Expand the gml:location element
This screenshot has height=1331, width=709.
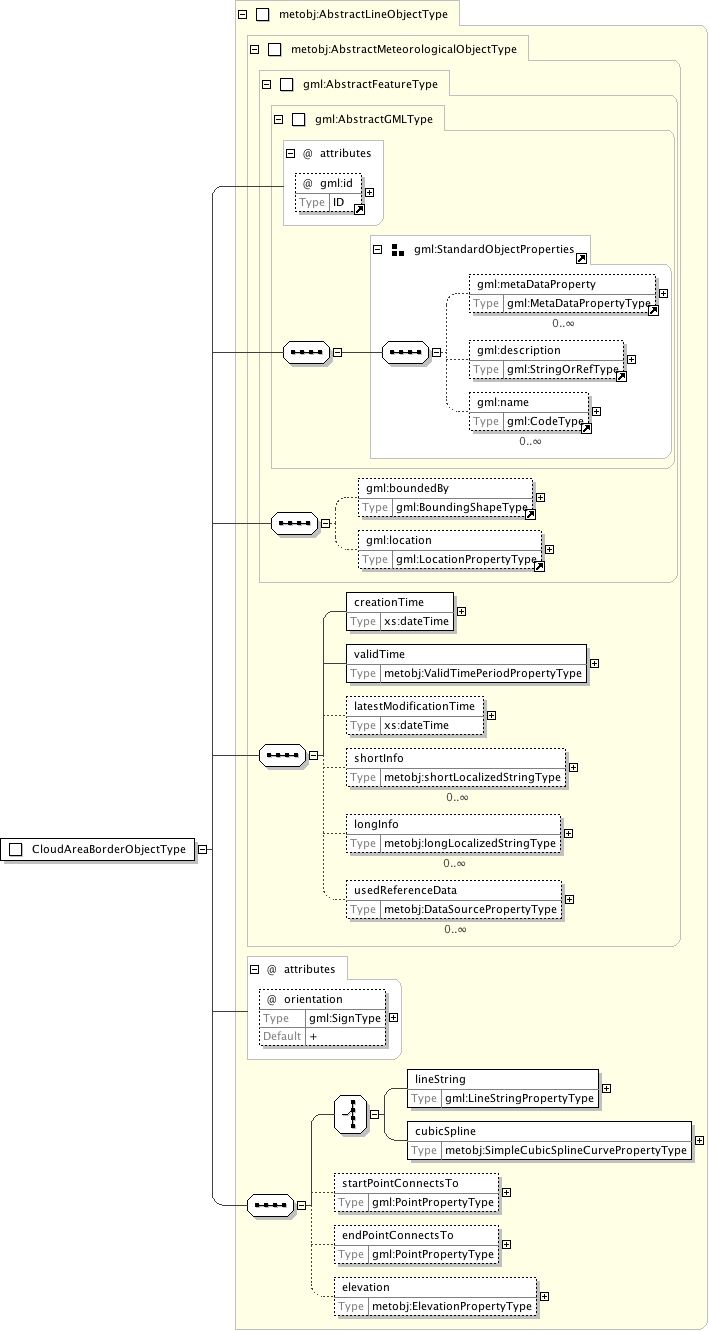(x=549, y=549)
